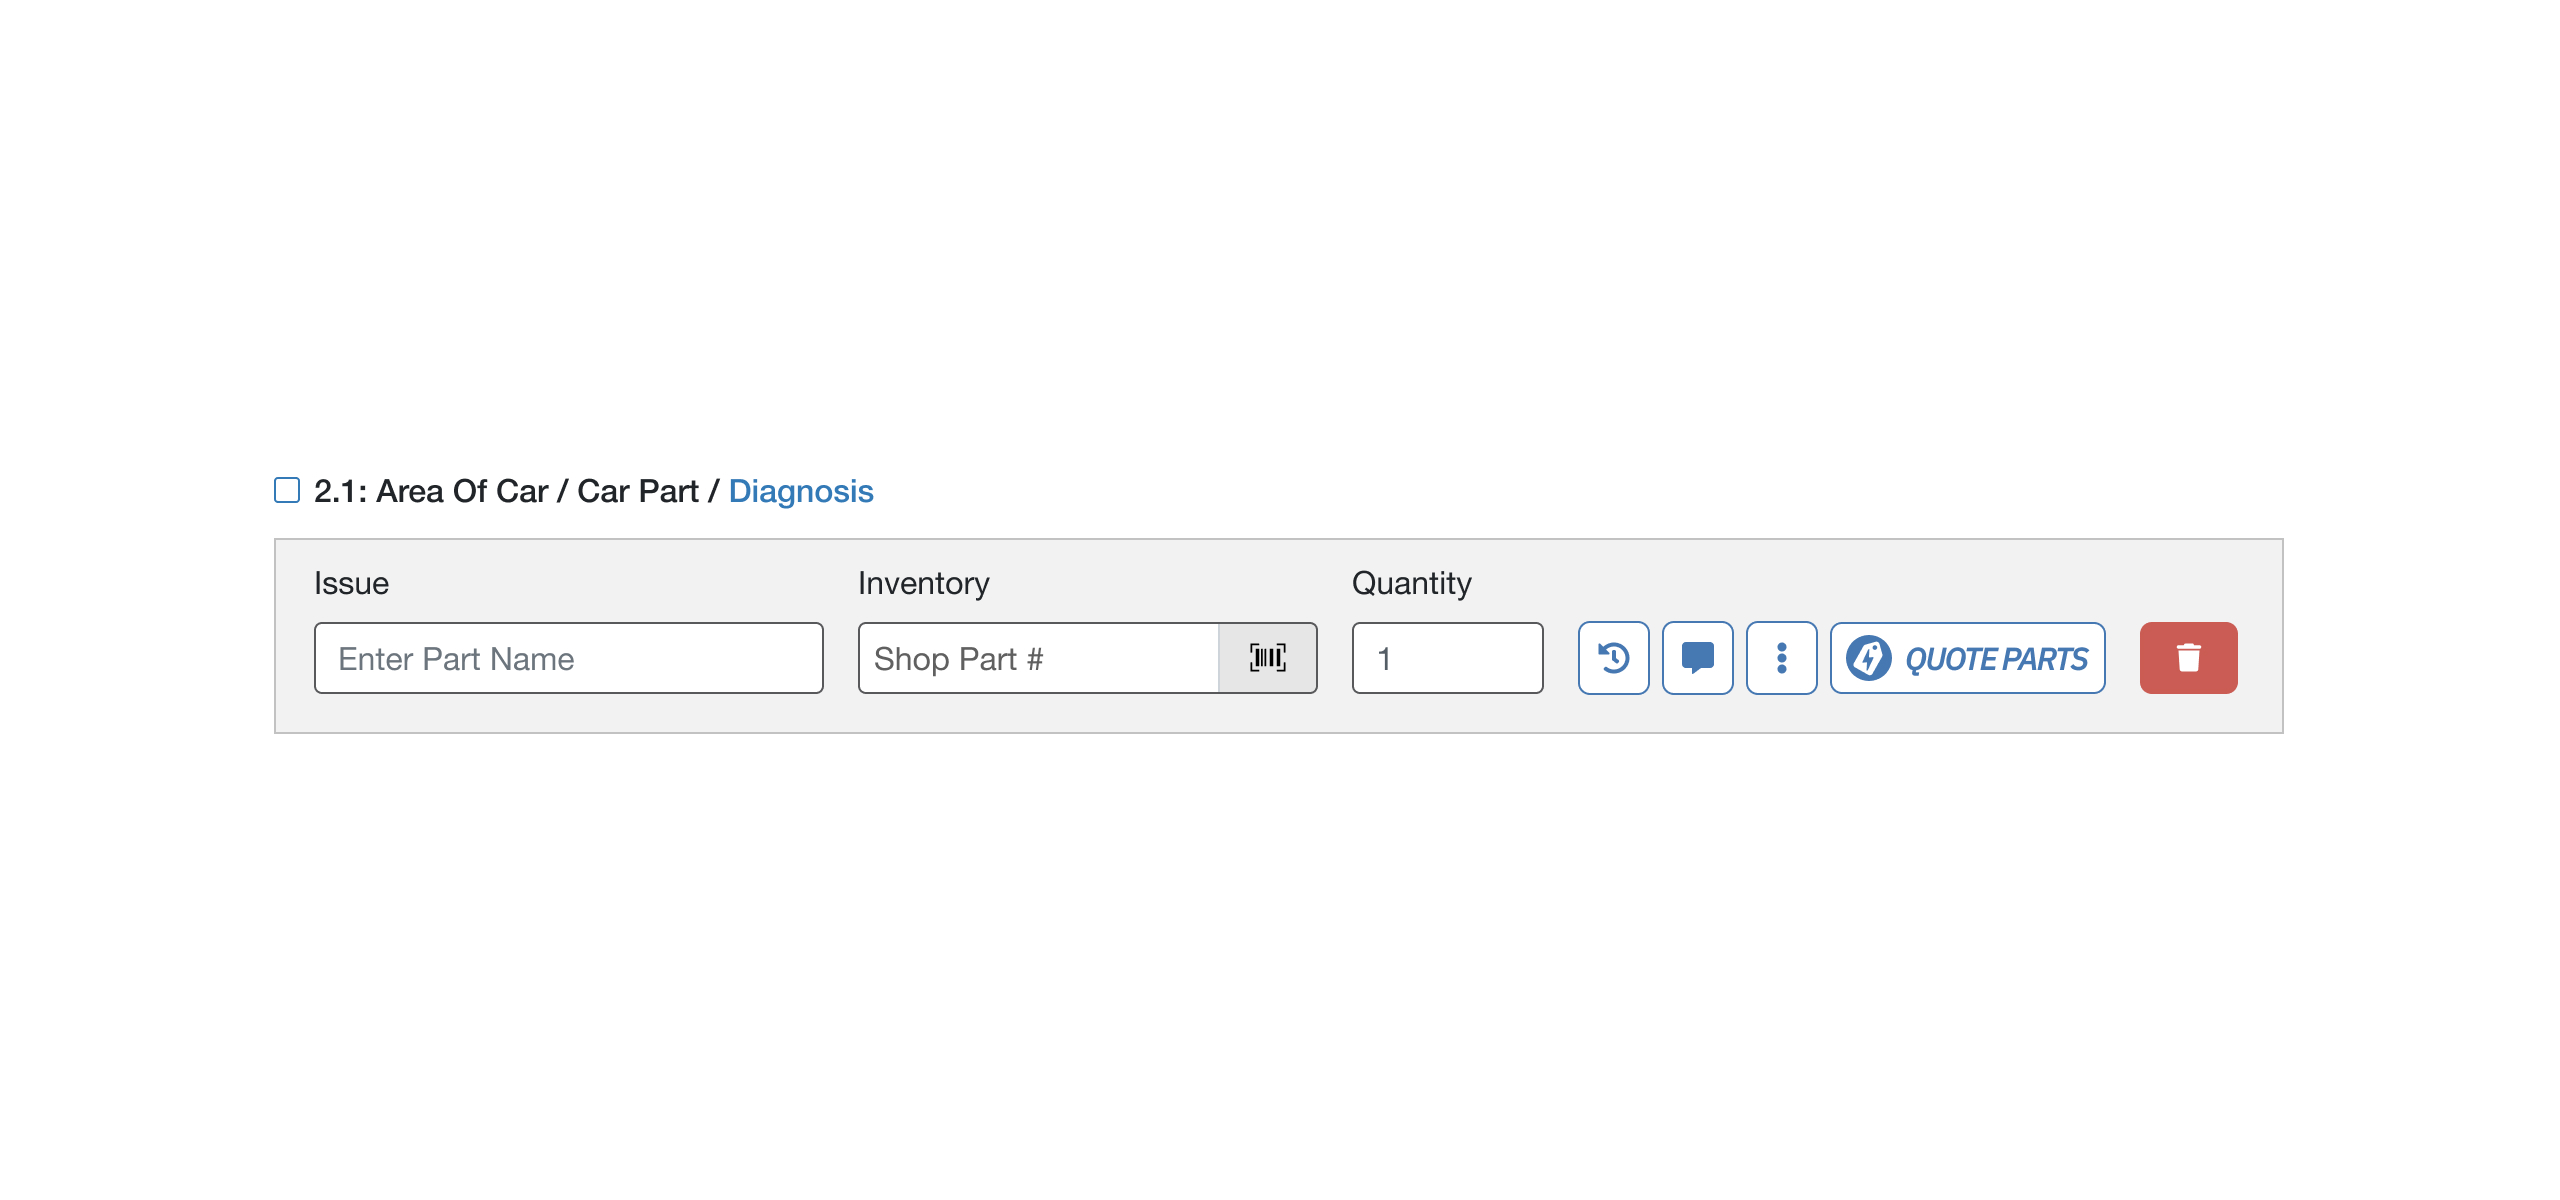
Task: Click the barcode scanner icon
Action: coord(1266,658)
